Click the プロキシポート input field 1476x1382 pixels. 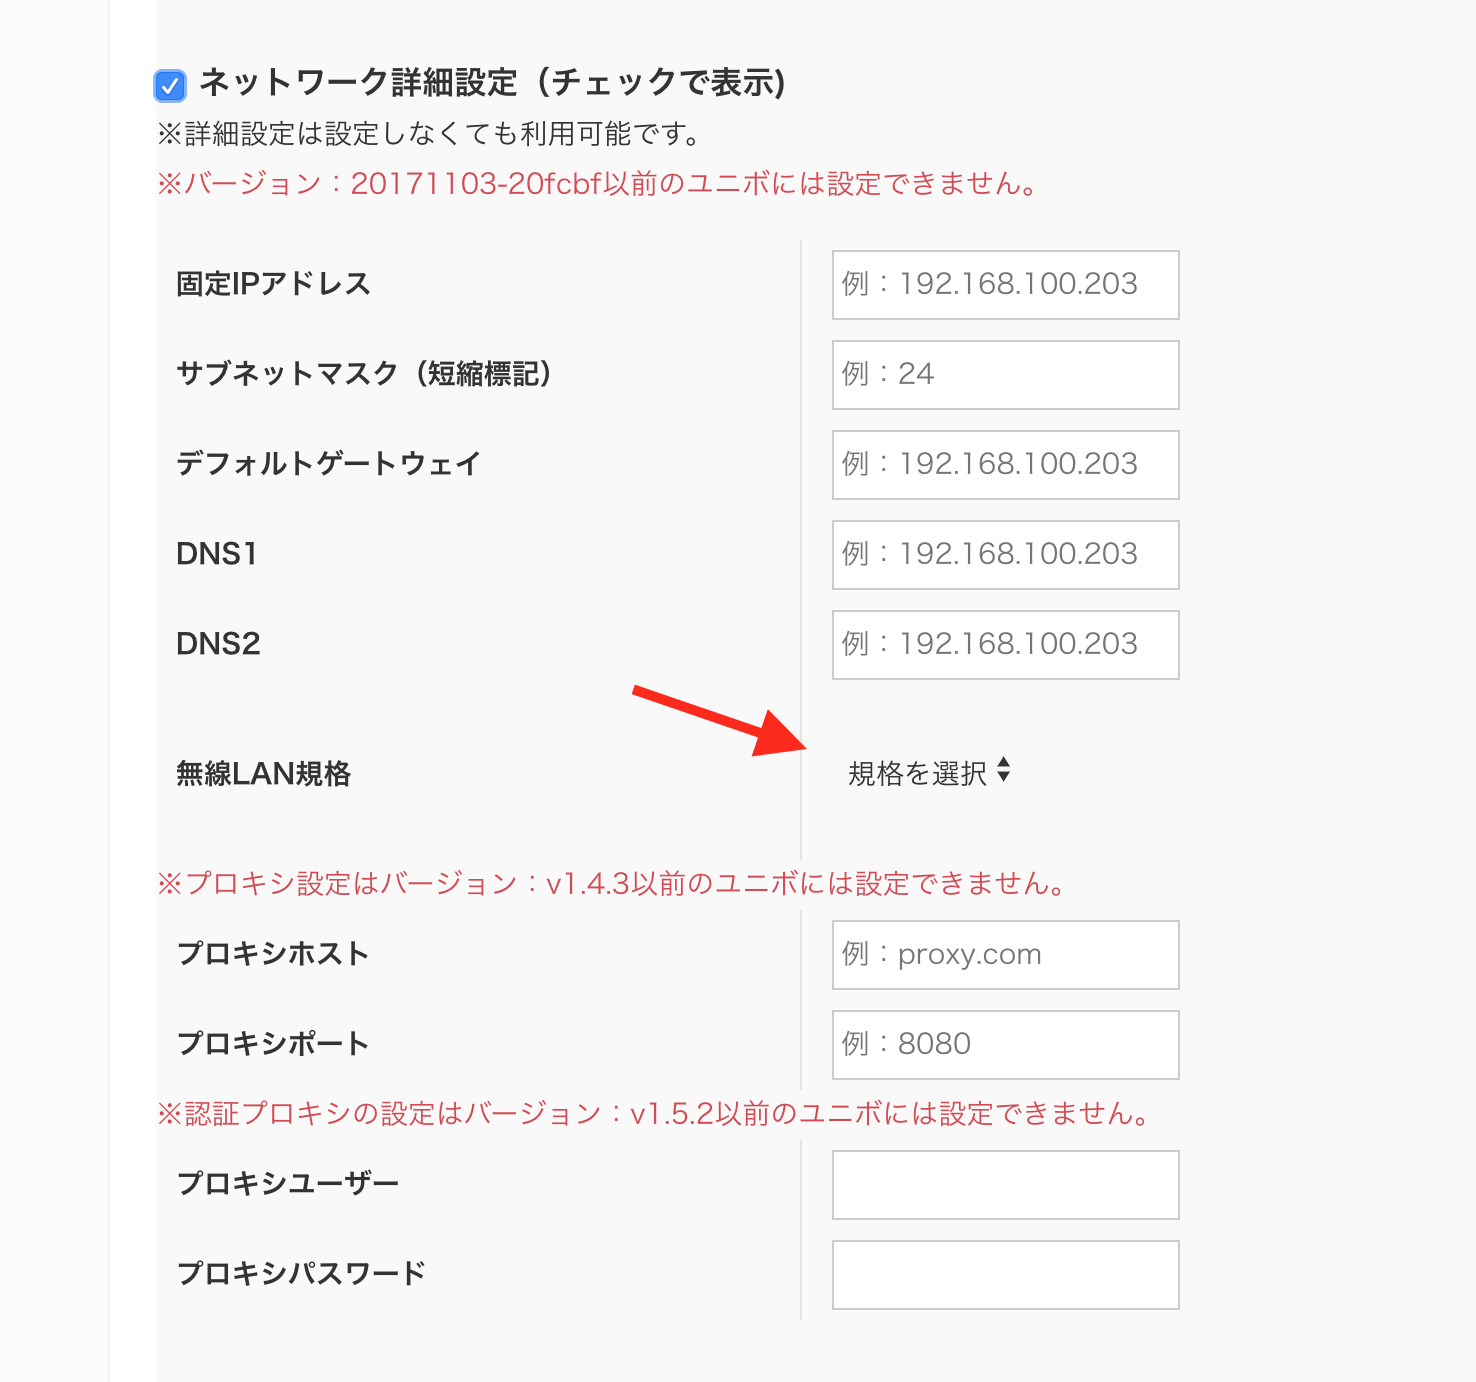[x=1006, y=1045]
